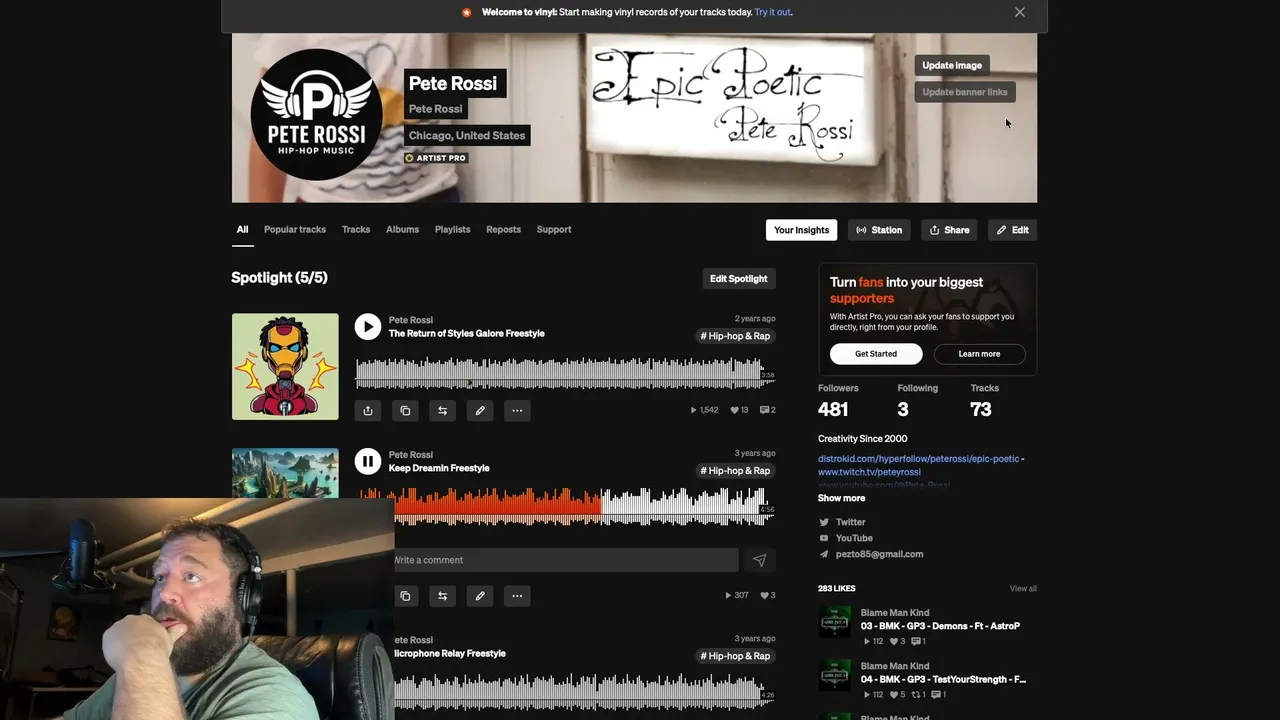
Task: Open the Iron Man artwork of Return of Styles
Action: (x=285, y=367)
